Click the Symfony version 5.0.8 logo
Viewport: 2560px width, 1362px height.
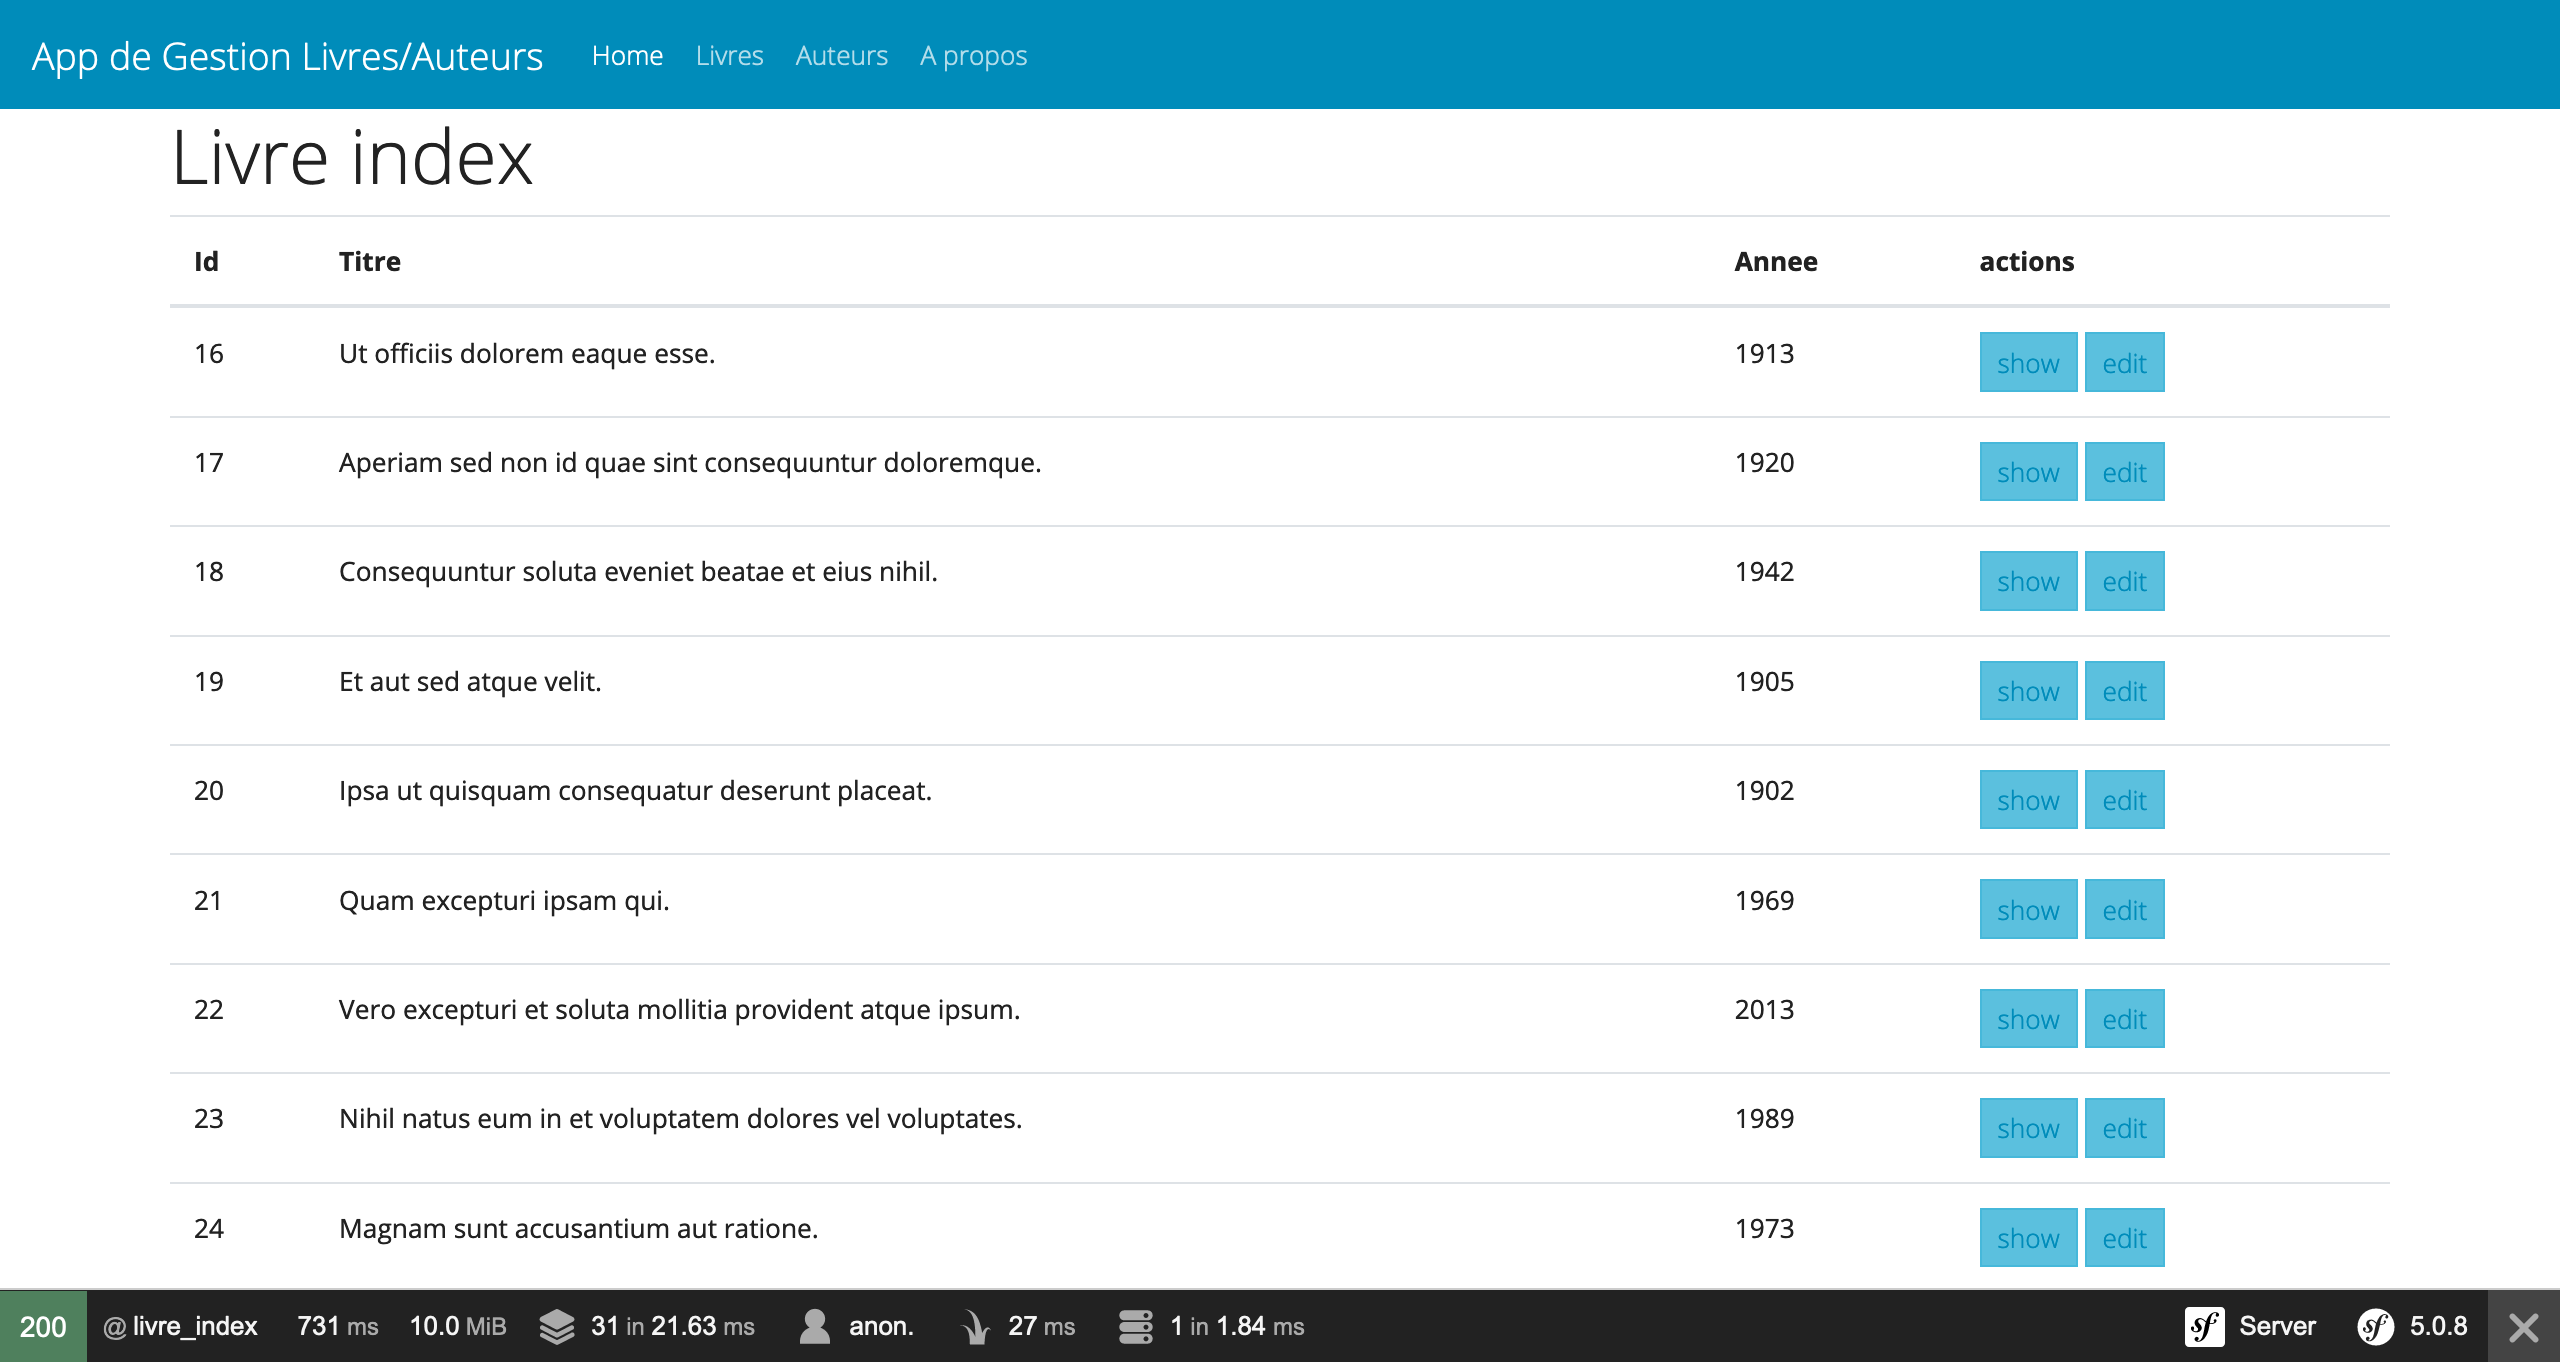click(x=2376, y=1327)
